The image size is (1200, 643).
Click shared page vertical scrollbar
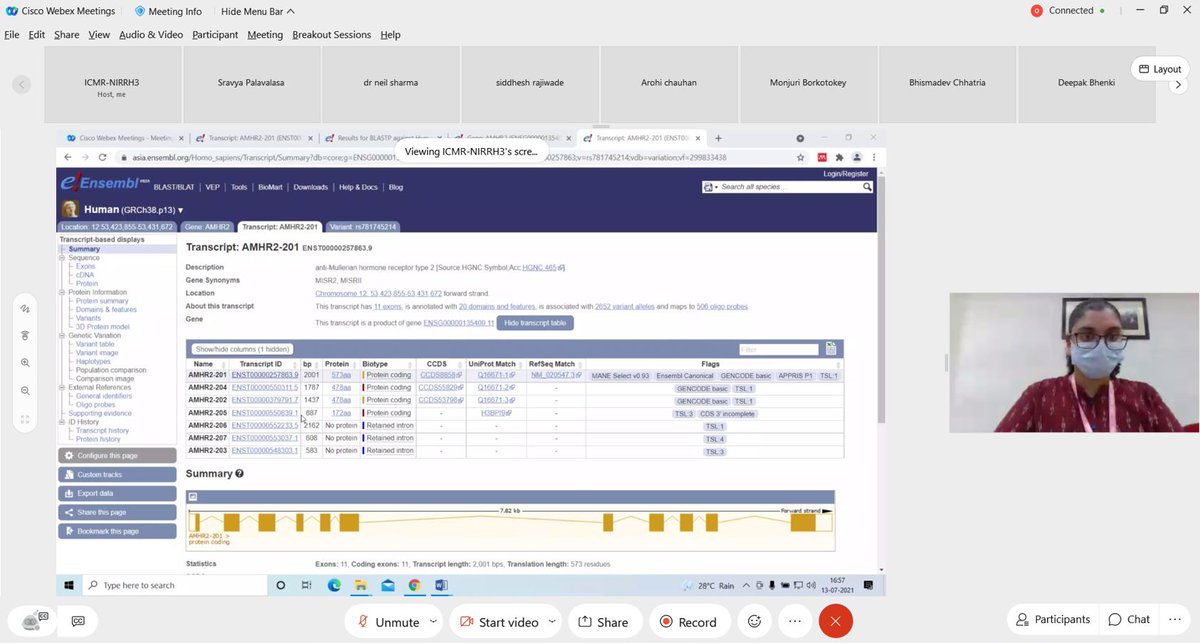tap(879, 300)
